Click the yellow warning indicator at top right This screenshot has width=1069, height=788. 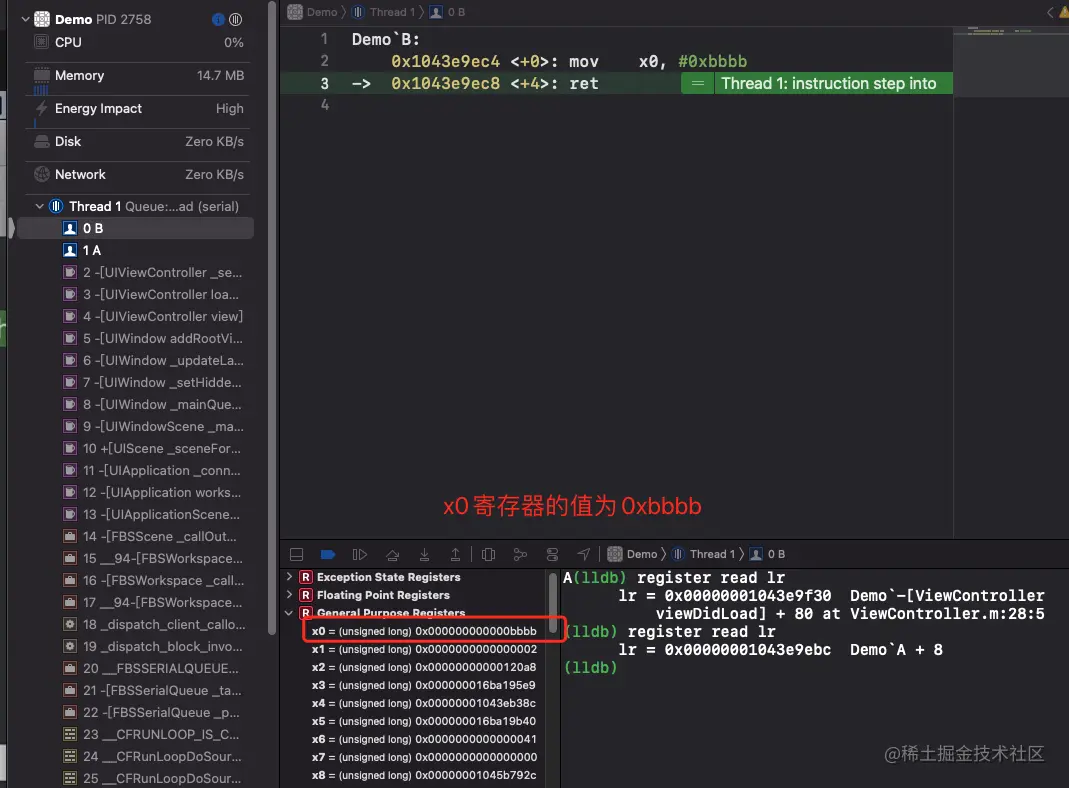coord(1063,11)
